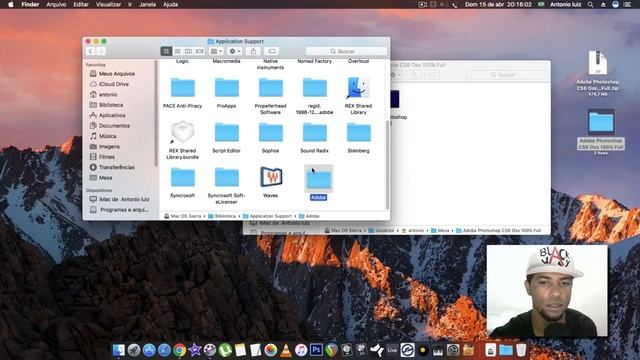
Task: Select the Script Editor folder
Action: (227, 133)
